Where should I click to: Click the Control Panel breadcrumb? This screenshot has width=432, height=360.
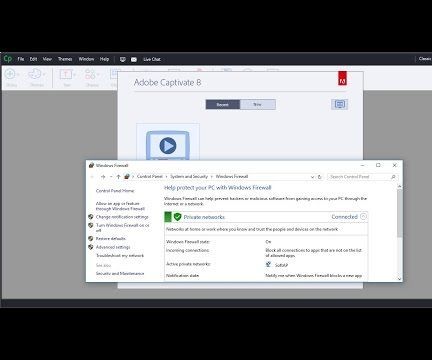(150, 176)
